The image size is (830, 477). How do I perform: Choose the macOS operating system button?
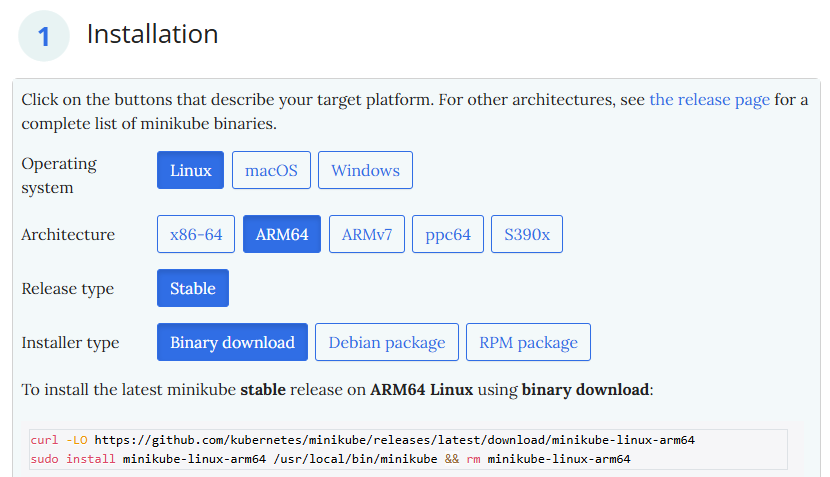coord(271,170)
